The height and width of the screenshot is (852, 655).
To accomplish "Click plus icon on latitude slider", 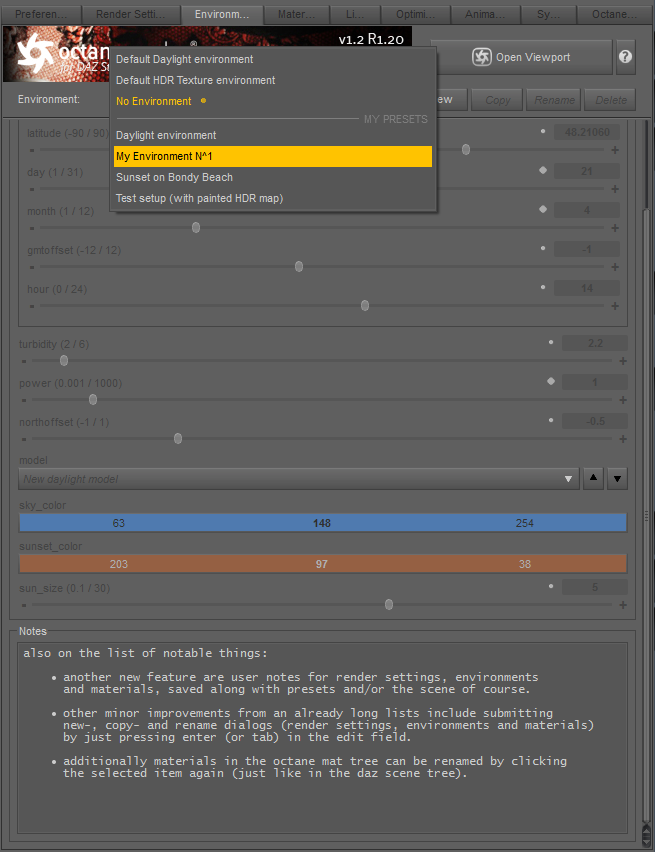I will [x=615, y=150].
